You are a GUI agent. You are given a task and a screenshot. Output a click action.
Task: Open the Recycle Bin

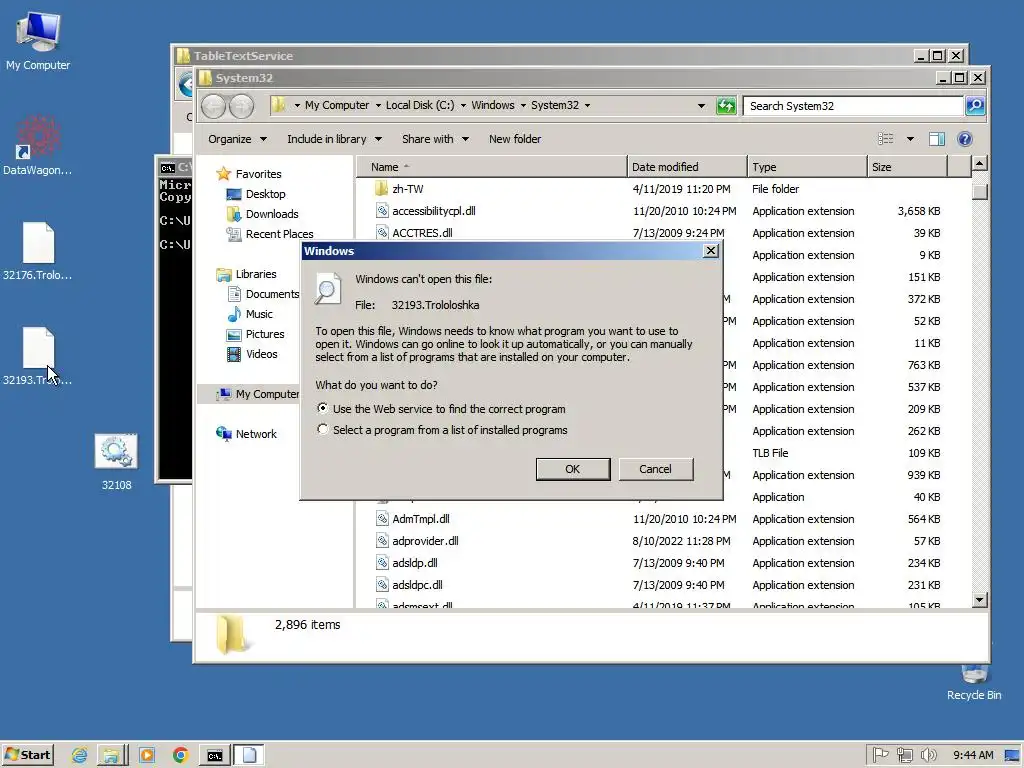[974, 682]
